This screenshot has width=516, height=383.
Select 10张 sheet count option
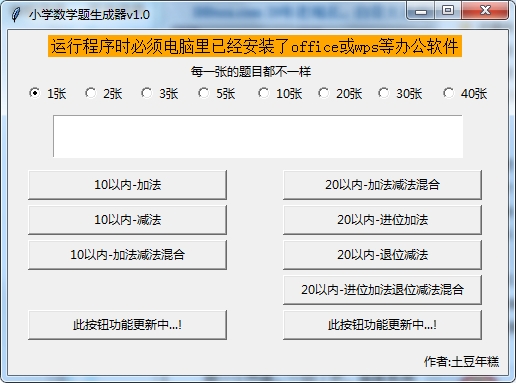pyautogui.click(x=263, y=93)
